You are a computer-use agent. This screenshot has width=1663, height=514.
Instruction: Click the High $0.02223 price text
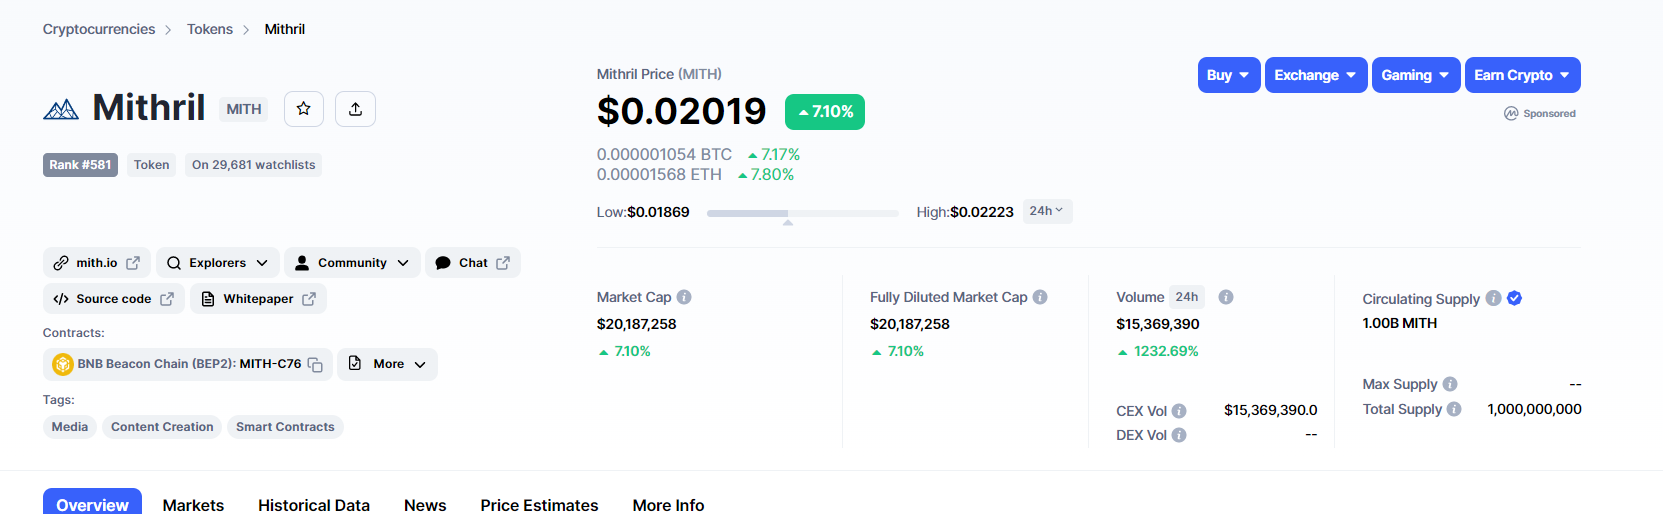tap(965, 212)
